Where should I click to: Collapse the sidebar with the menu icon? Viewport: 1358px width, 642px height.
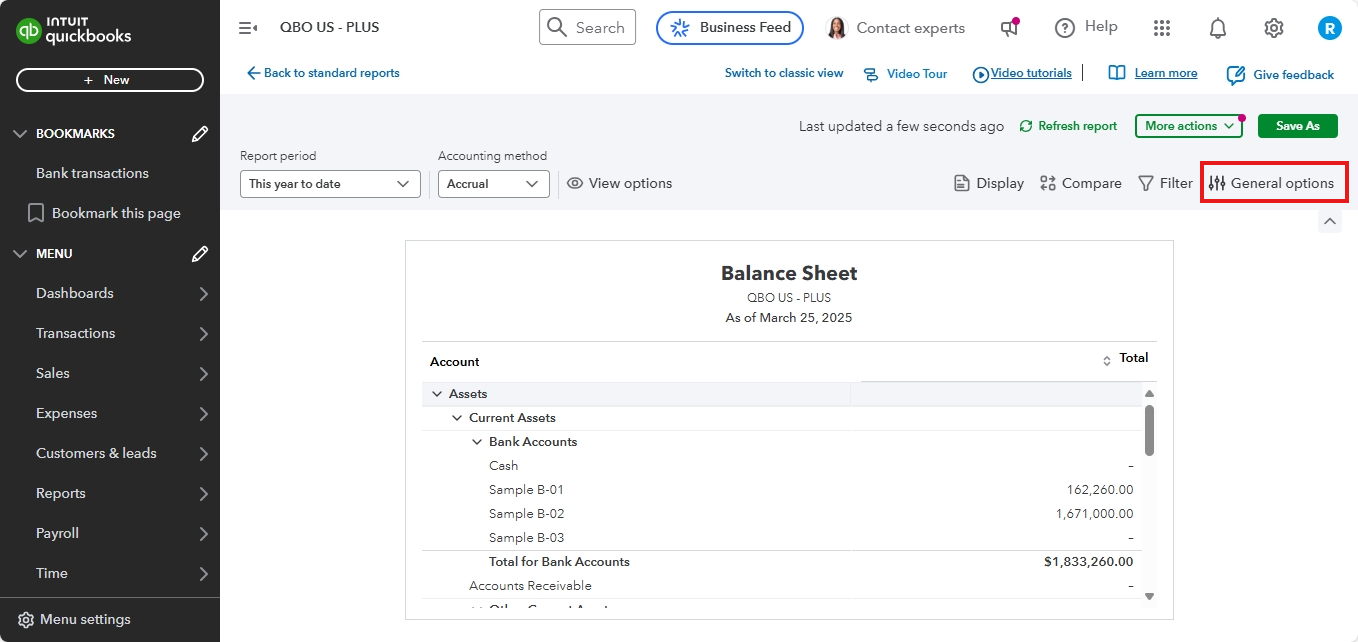(x=248, y=28)
